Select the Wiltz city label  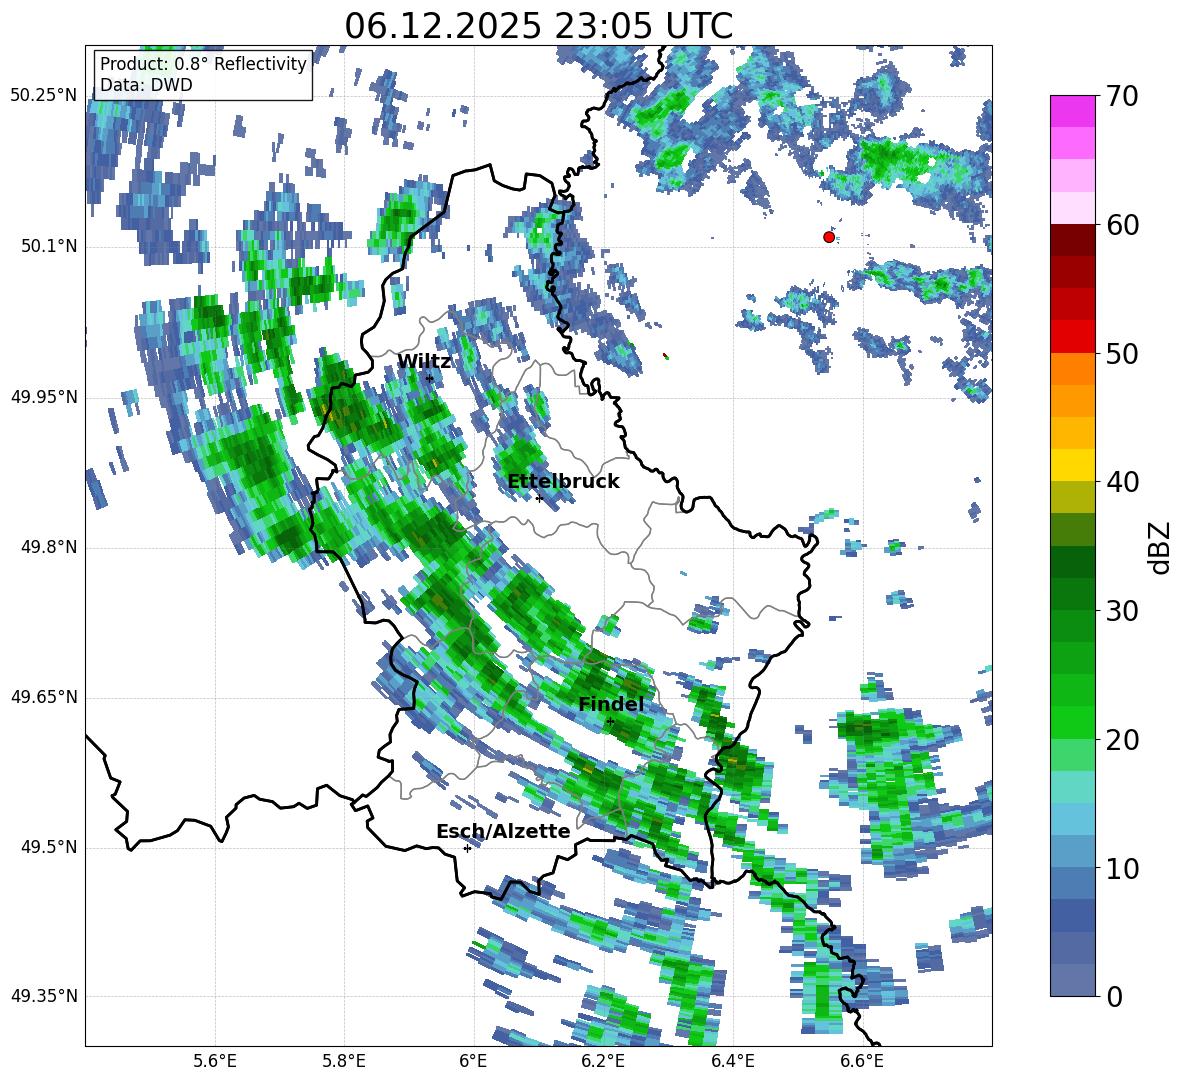pyautogui.click(x=424, y=361)
